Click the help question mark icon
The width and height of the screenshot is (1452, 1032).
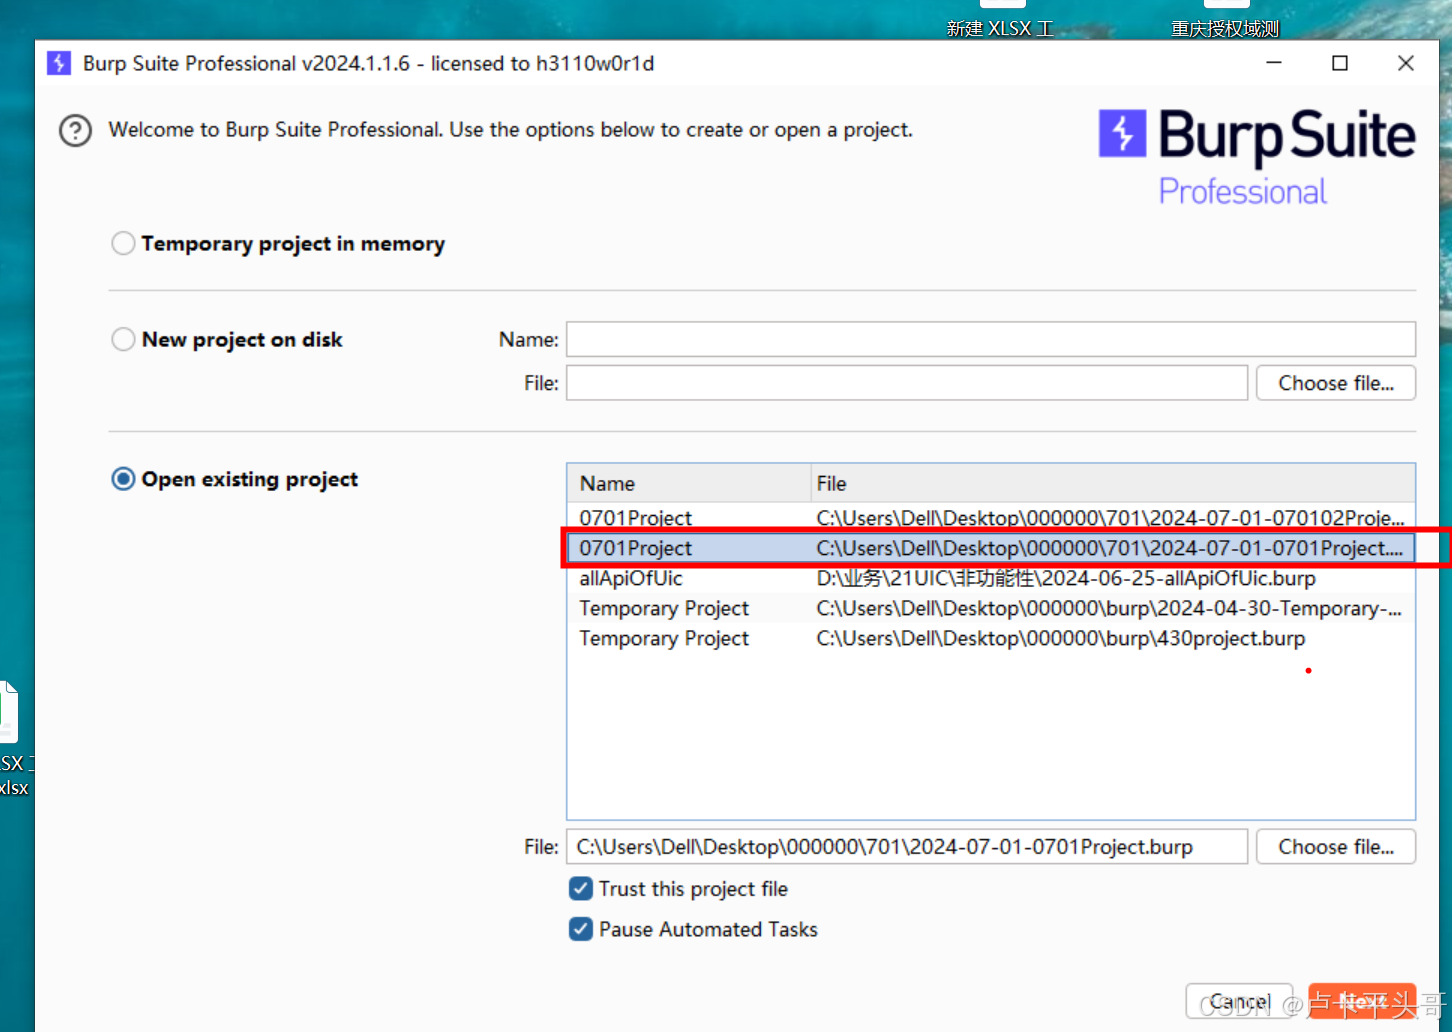click(75, 130)
